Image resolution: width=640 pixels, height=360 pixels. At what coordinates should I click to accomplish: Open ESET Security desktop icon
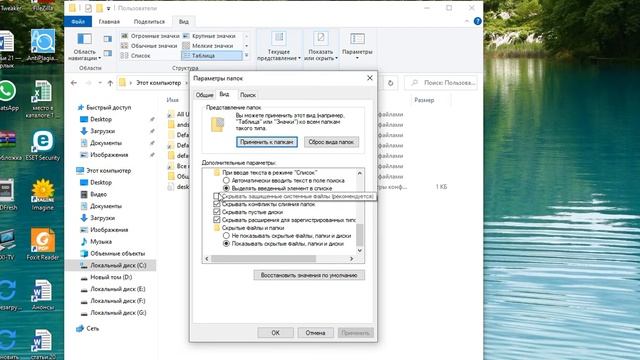click(x=42, y=146)
